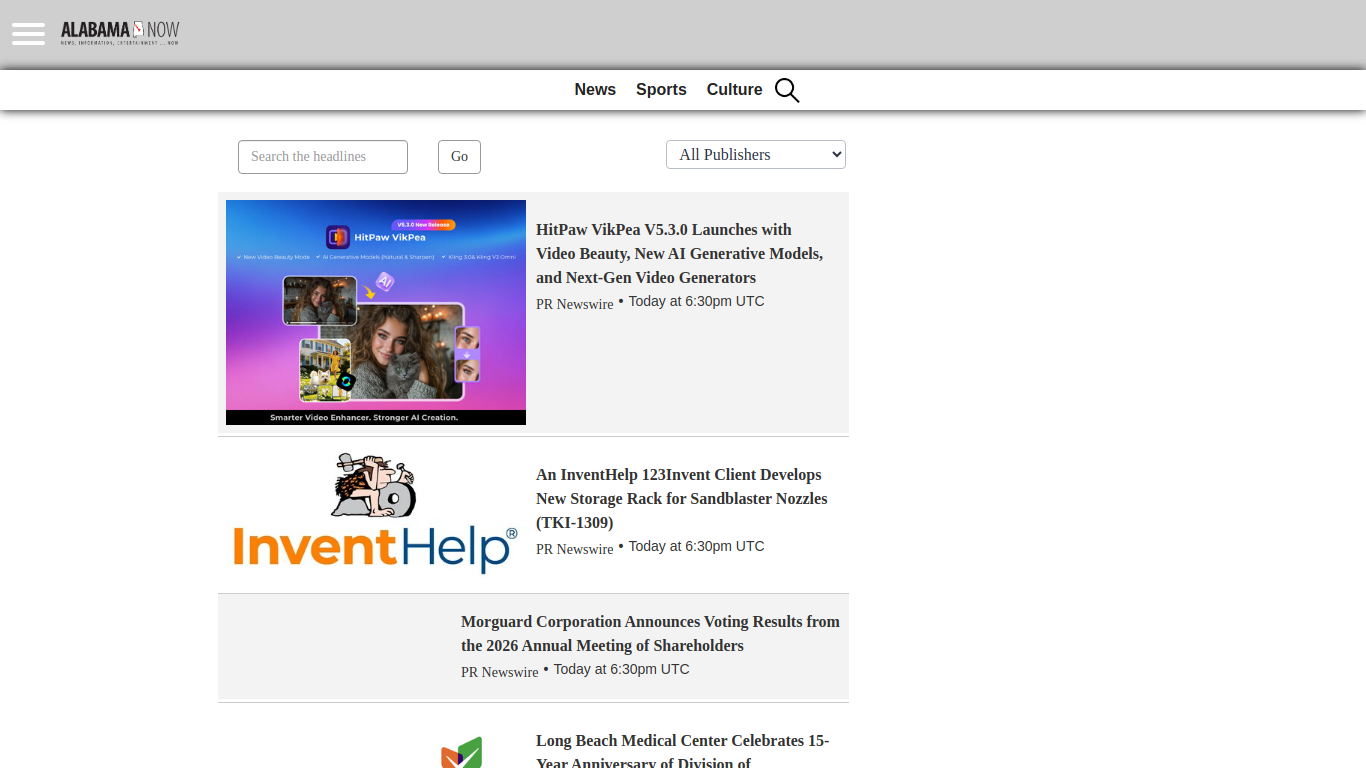
Task: Click the timestamp on the HitPaw article
Action: (696, 301)
